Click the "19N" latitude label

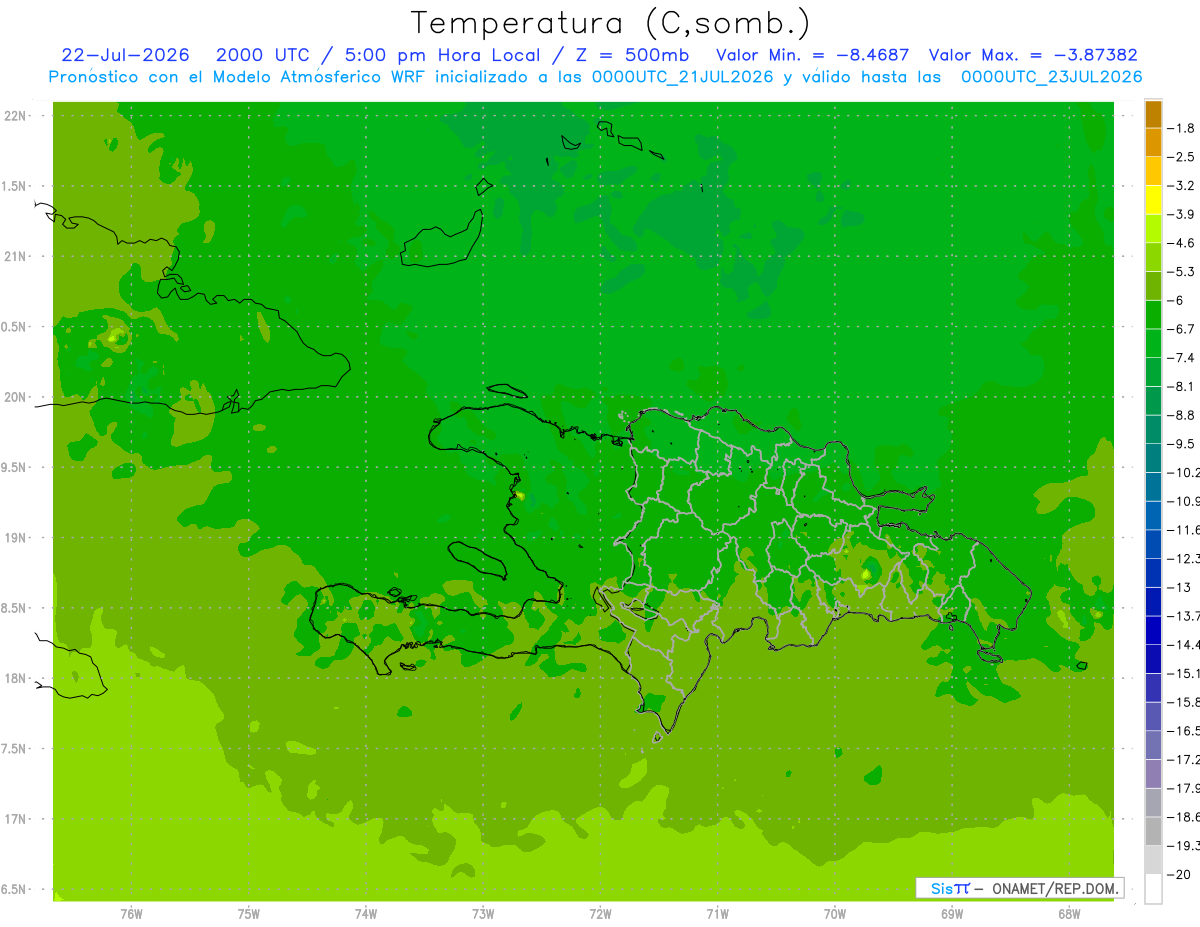(x=15, y=538)
